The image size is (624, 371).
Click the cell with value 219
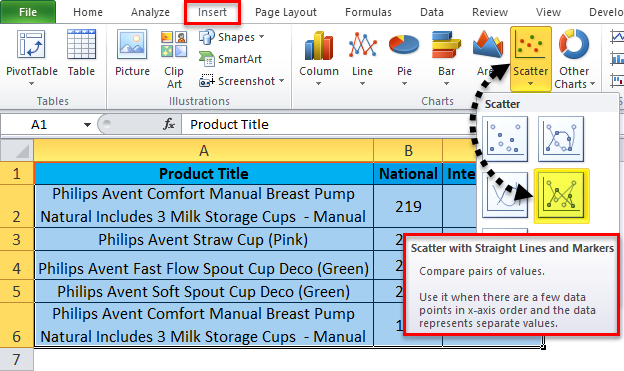408,206
